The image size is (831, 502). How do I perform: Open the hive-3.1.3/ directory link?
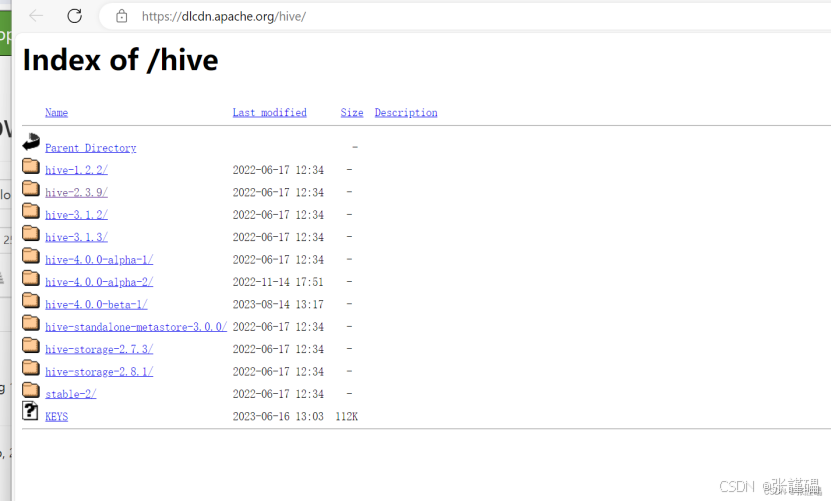pyautogui.click(x=76, y=237)
